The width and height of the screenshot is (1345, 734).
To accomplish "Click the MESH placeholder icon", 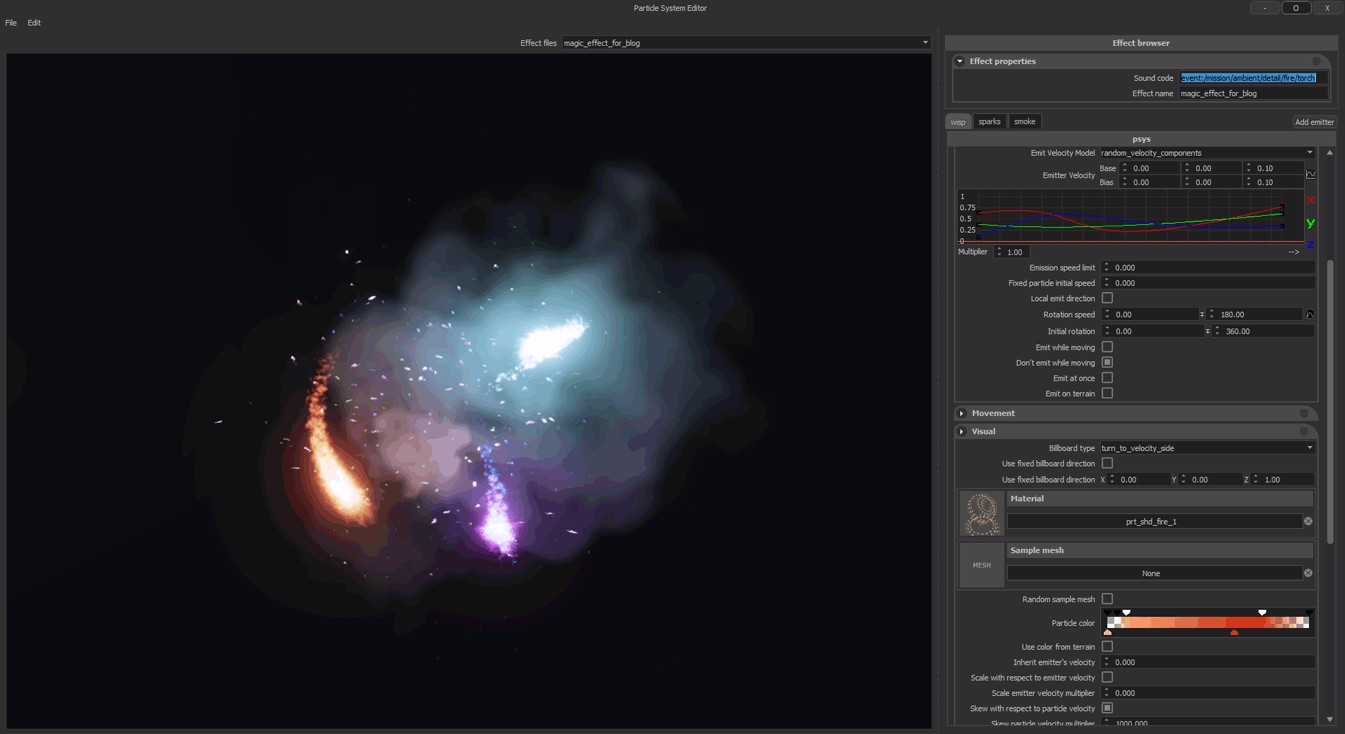I will click(981, 565).
